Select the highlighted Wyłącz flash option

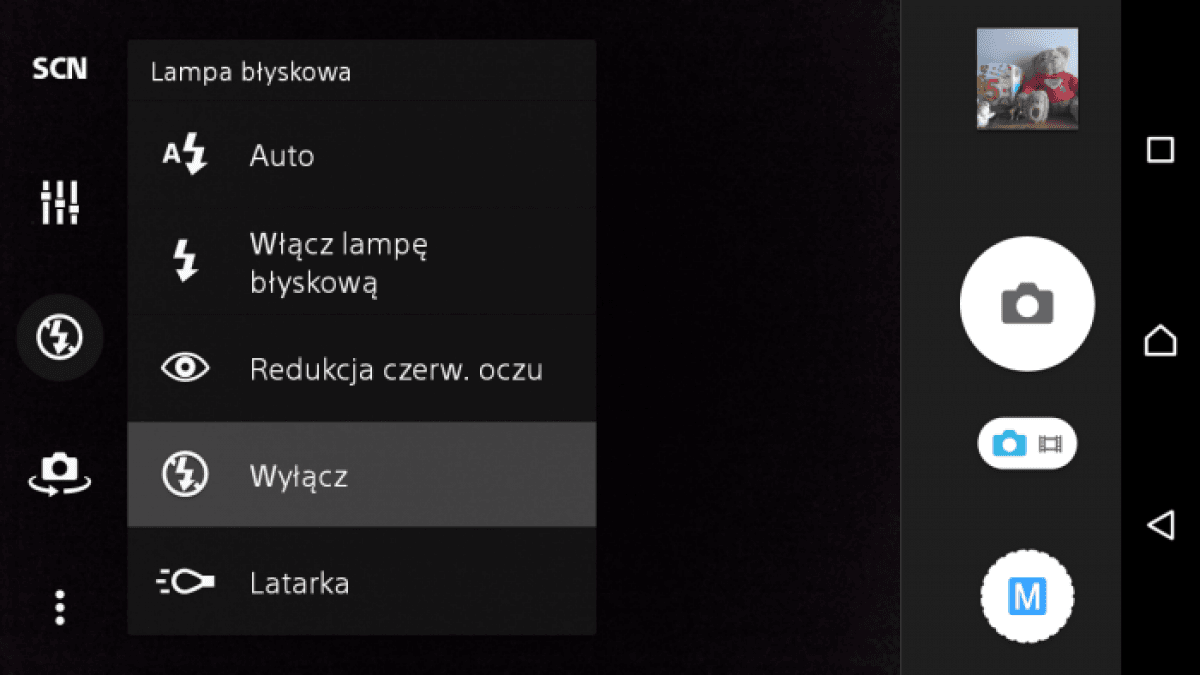(362, 474)
